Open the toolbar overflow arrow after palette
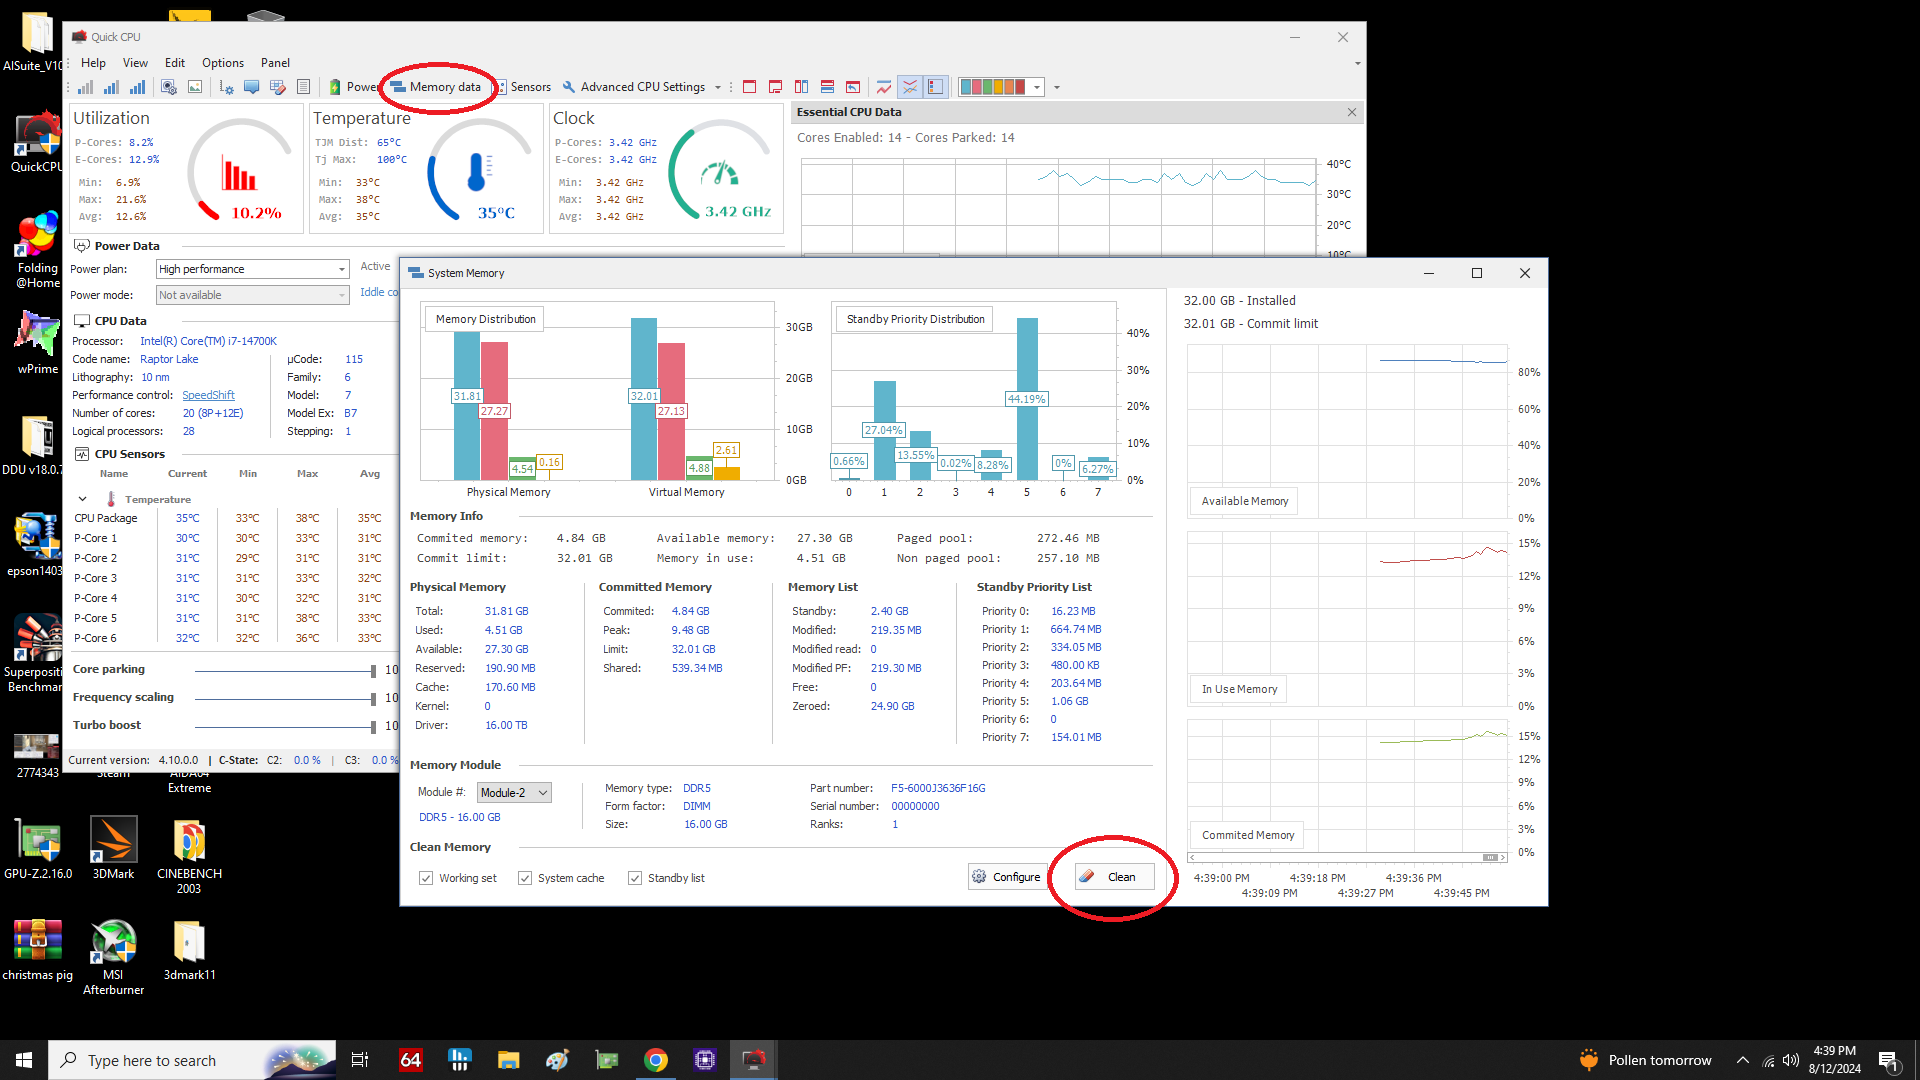 tap(1057, 87)
